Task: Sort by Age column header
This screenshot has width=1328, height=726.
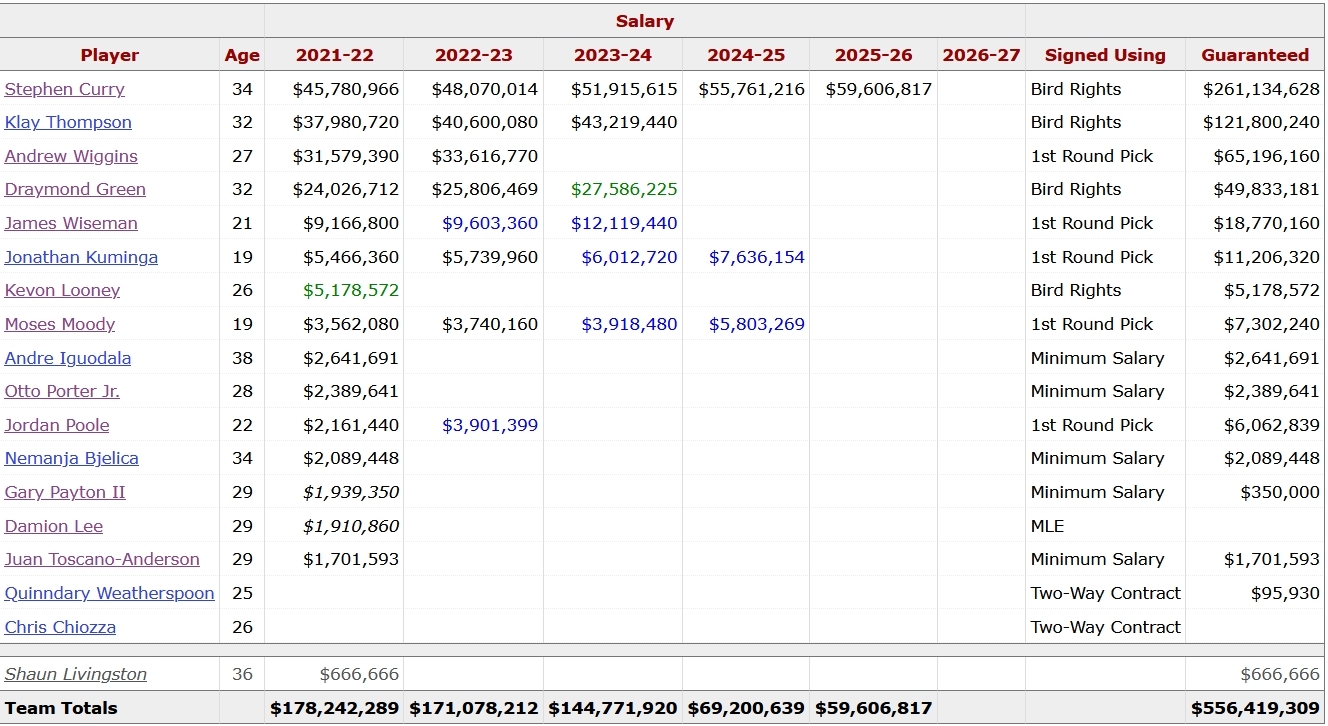Action: pyautogui.click(x=242, y=55)
